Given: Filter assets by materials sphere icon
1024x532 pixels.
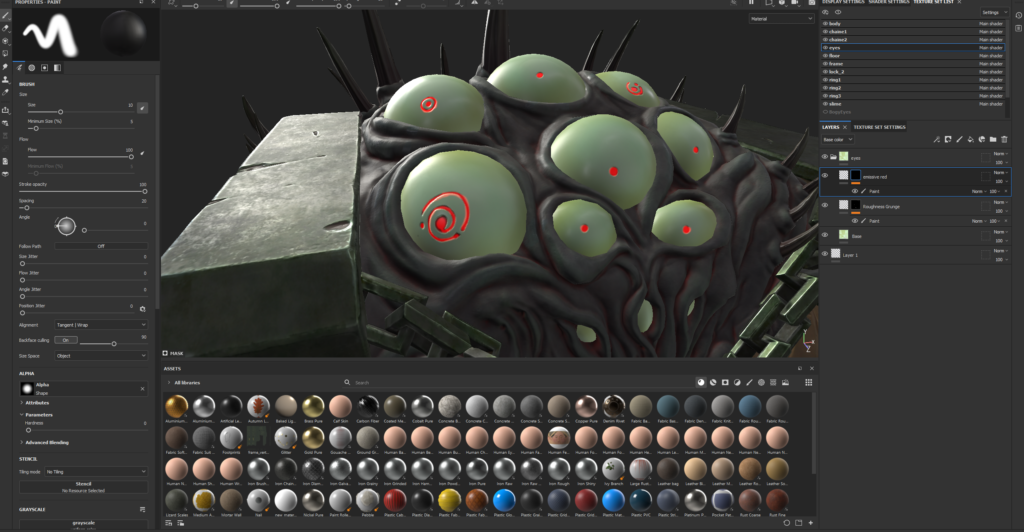Looking at the screenshot, I should [x=701, y=382].
